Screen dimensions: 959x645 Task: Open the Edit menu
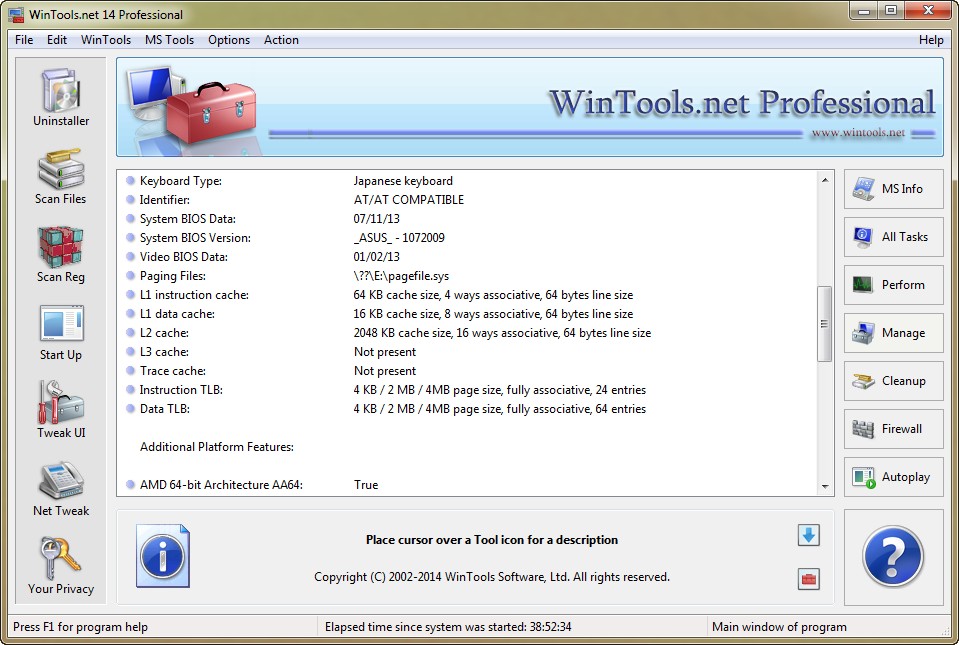tap(57, 40)
